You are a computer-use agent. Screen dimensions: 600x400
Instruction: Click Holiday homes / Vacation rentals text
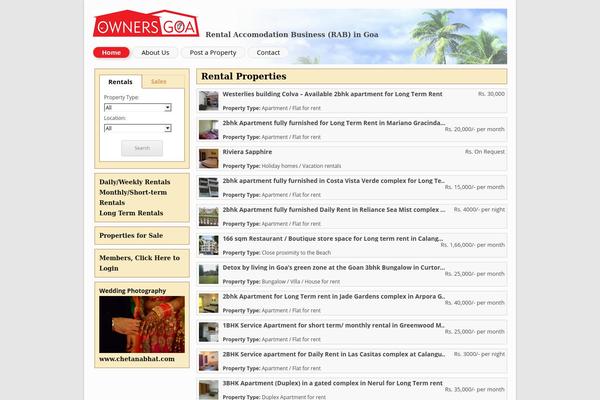coord(301,166)
